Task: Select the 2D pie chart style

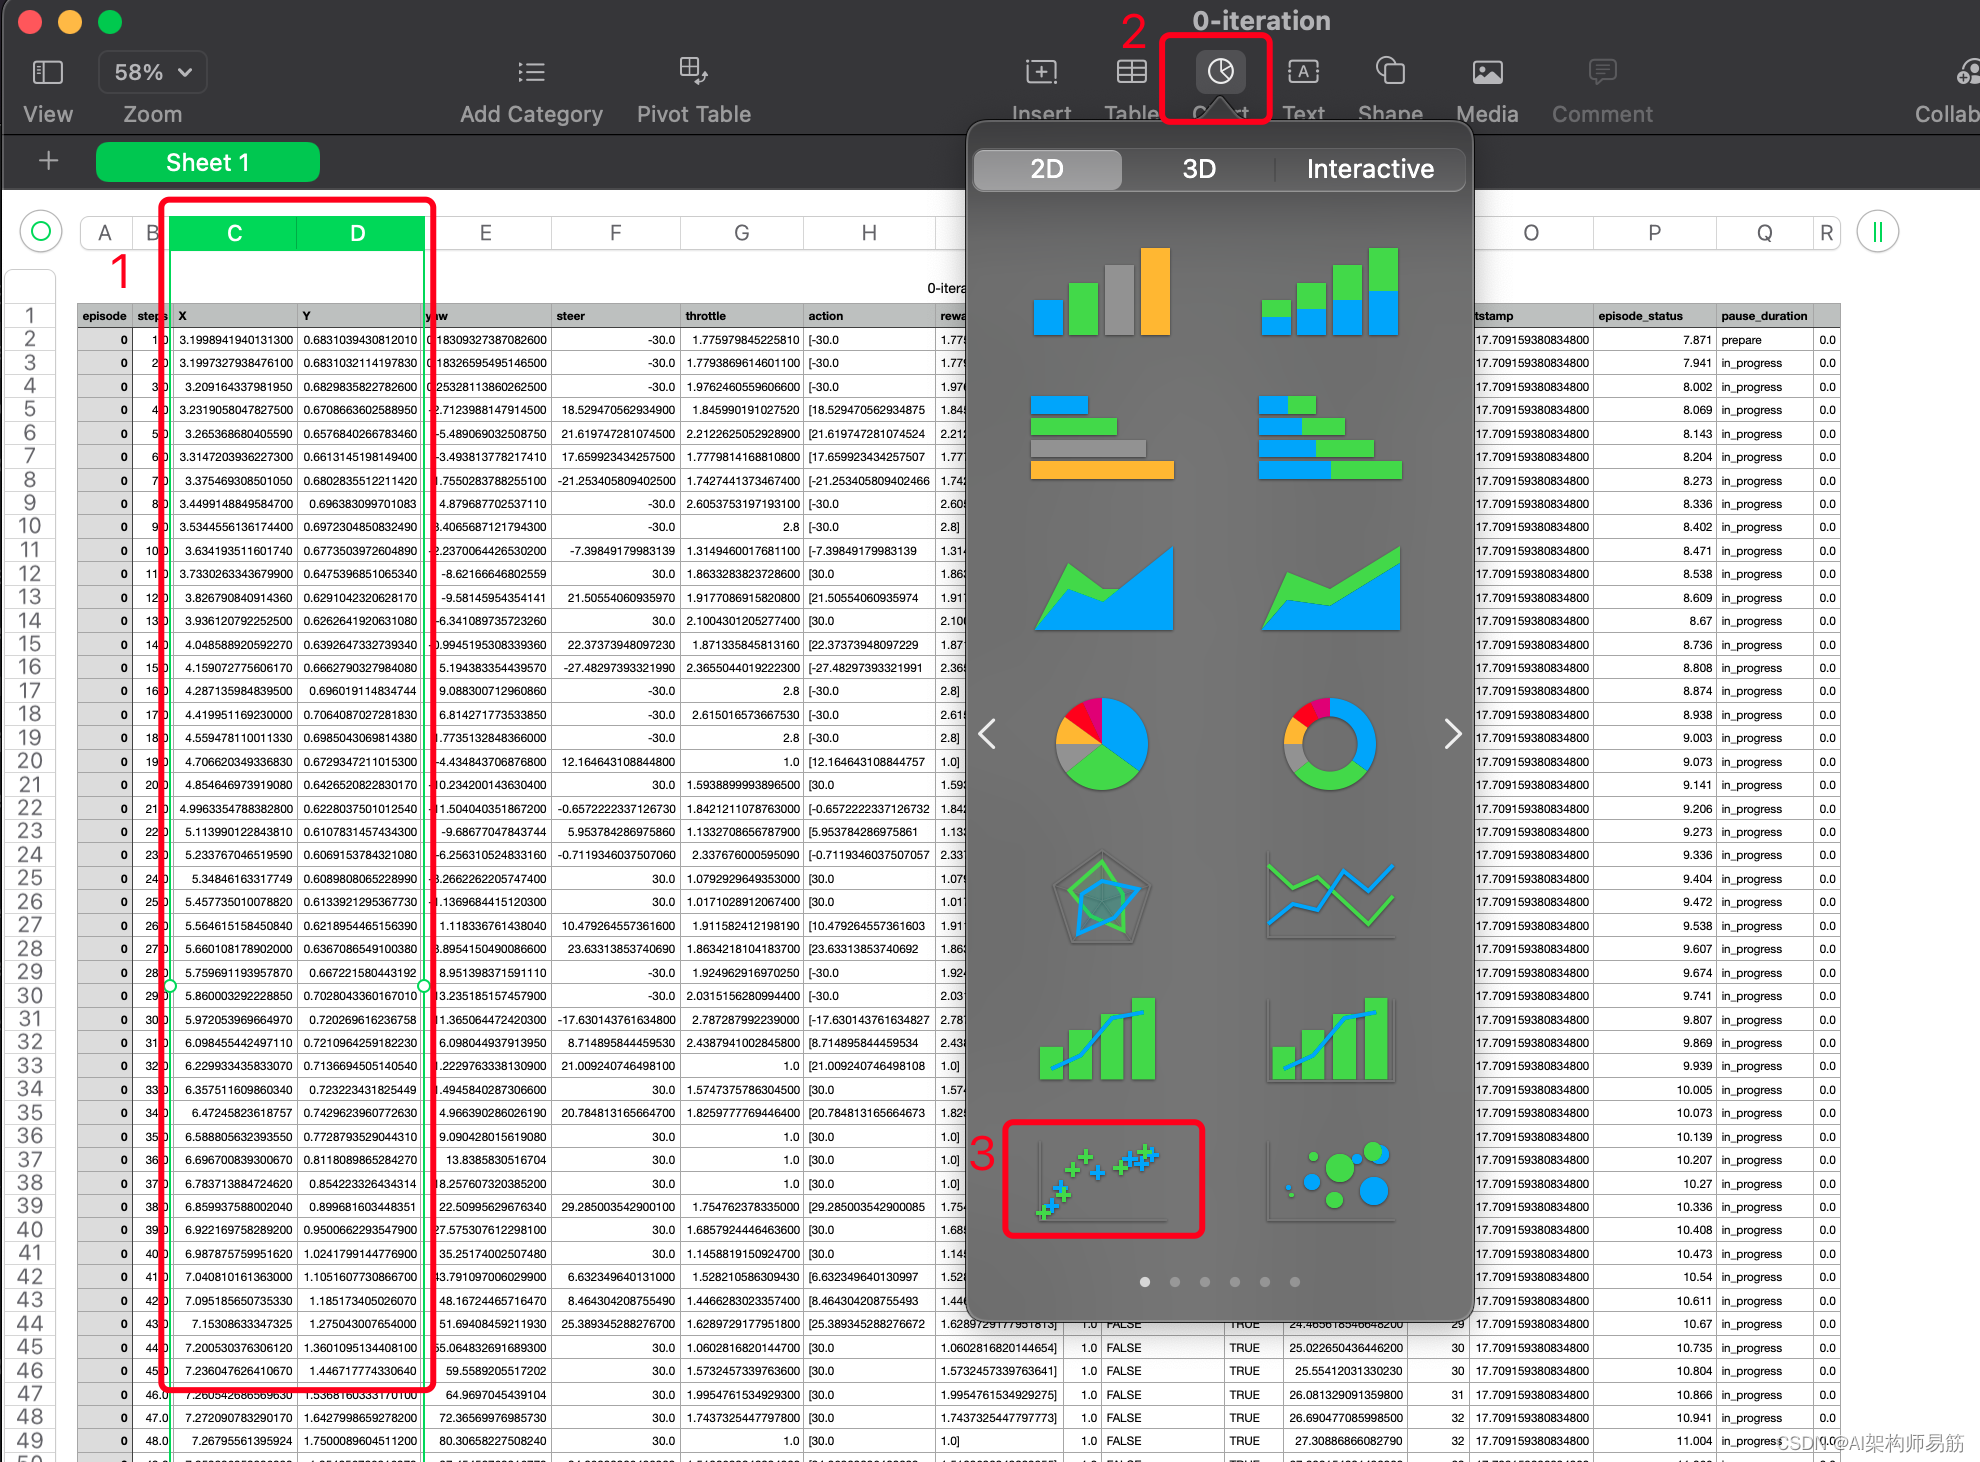Action: 1102,744
